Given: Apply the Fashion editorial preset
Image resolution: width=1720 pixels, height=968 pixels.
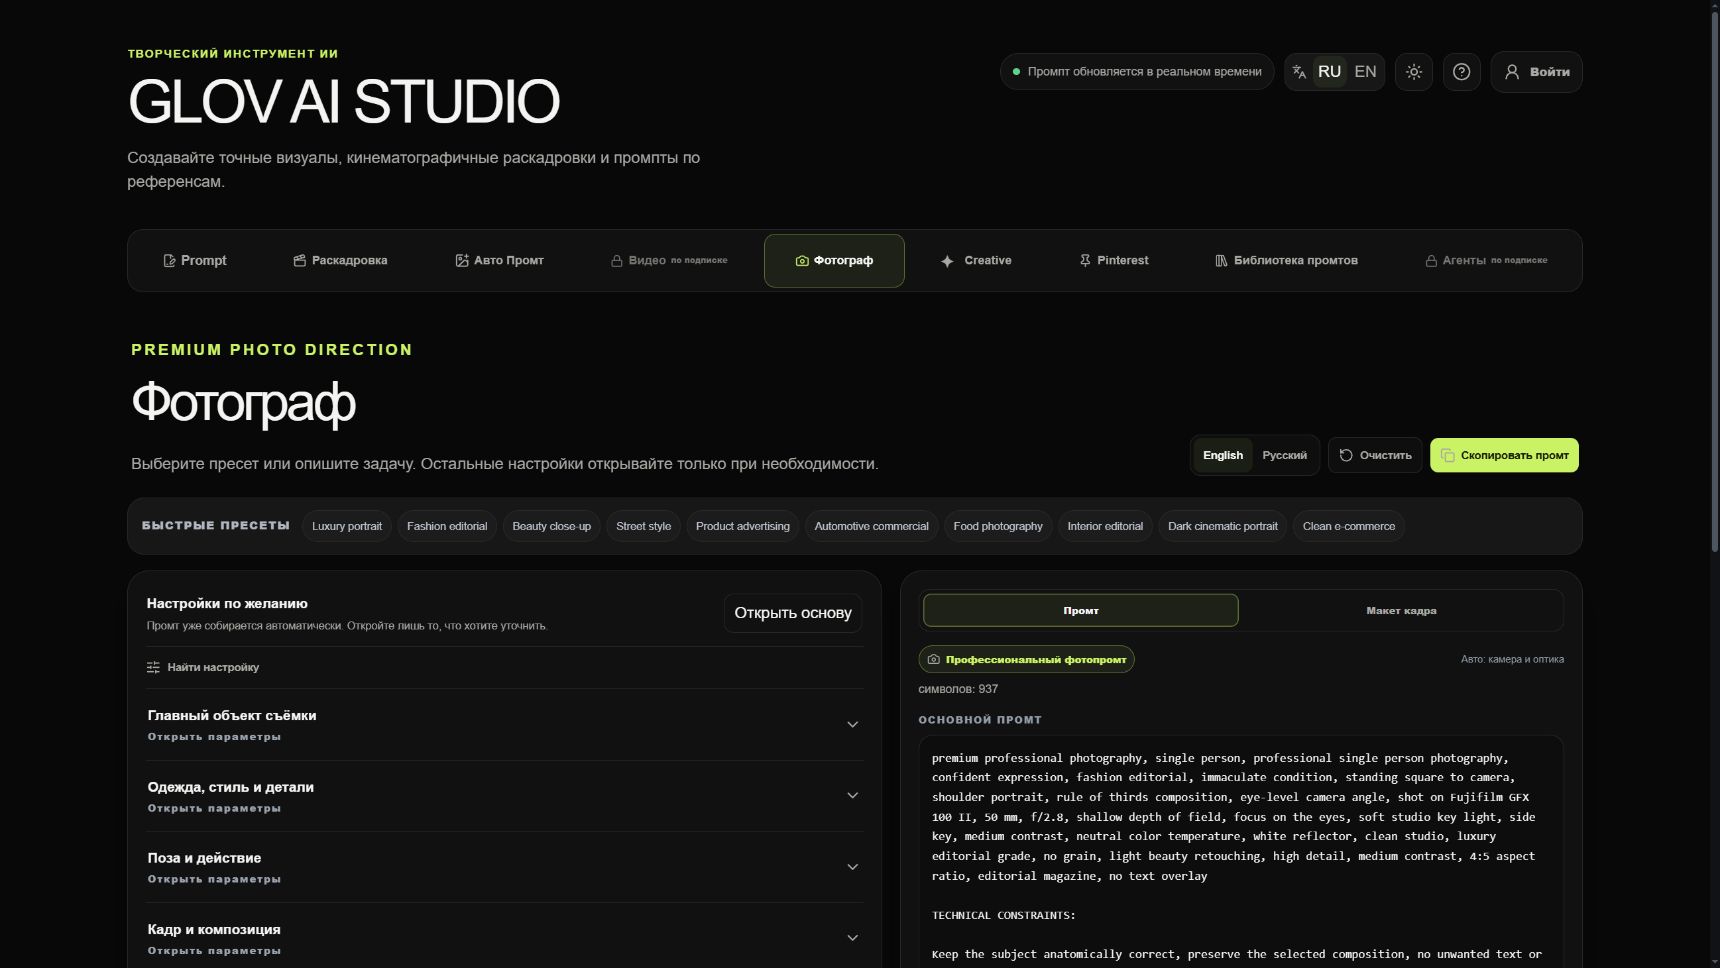Looking at the screenshot, I should pos(447,526).
